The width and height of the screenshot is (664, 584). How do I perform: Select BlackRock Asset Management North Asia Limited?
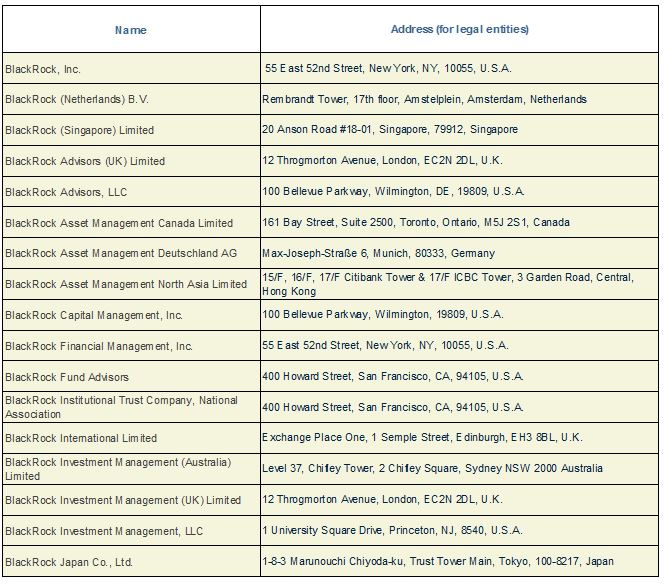[131, 284]
